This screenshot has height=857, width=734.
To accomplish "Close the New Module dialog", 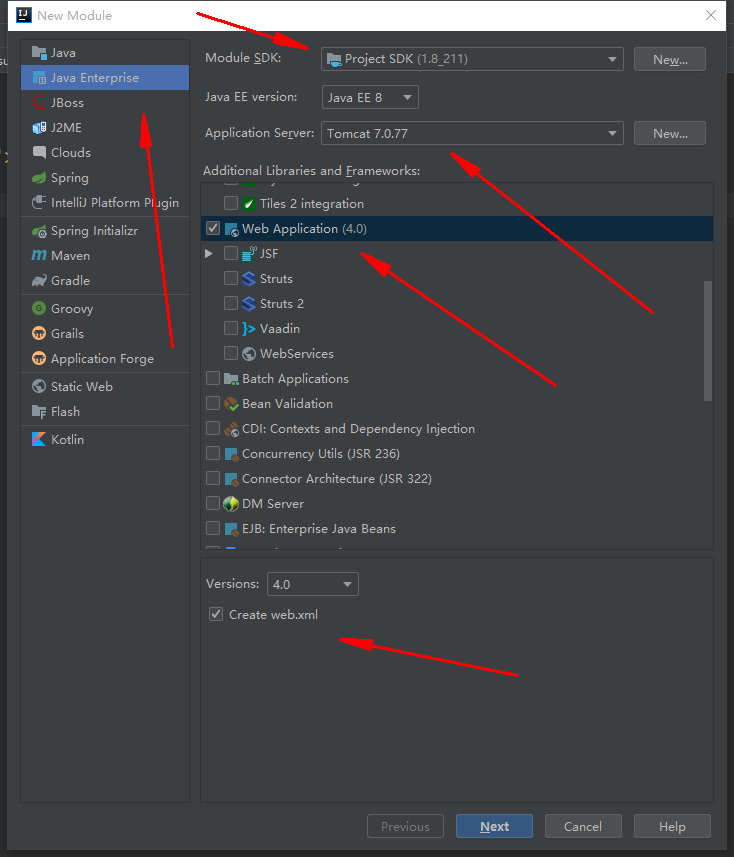I will point(710,15).
